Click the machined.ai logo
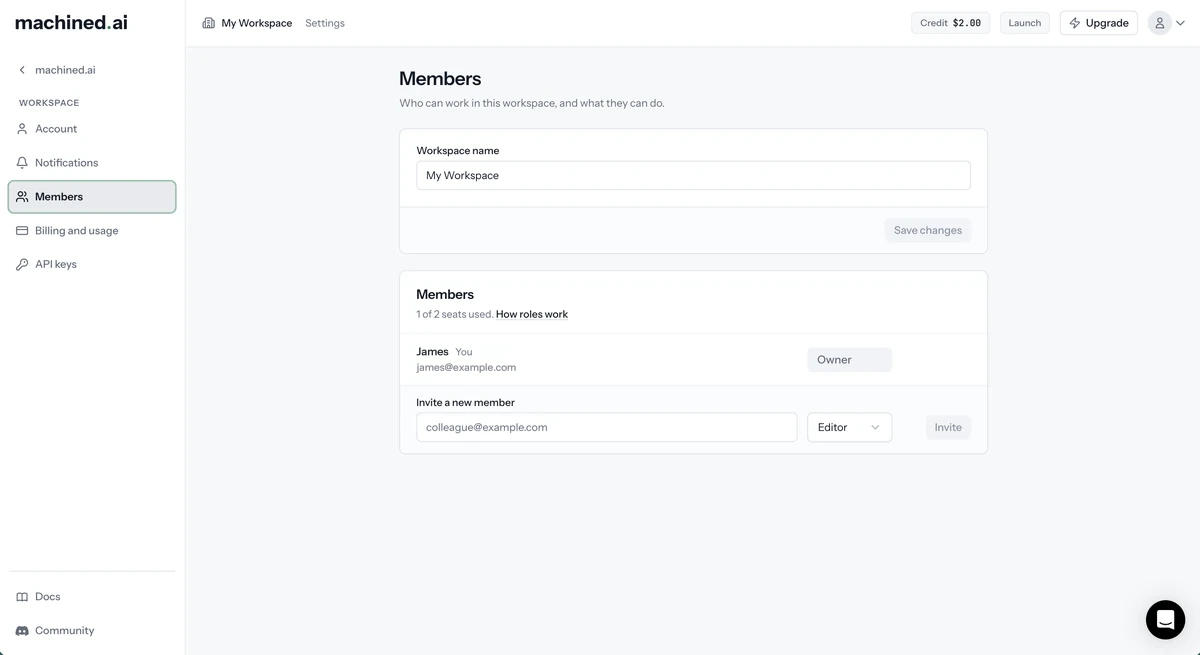This screenshot has width=1200, height=655. click(71, 22)
